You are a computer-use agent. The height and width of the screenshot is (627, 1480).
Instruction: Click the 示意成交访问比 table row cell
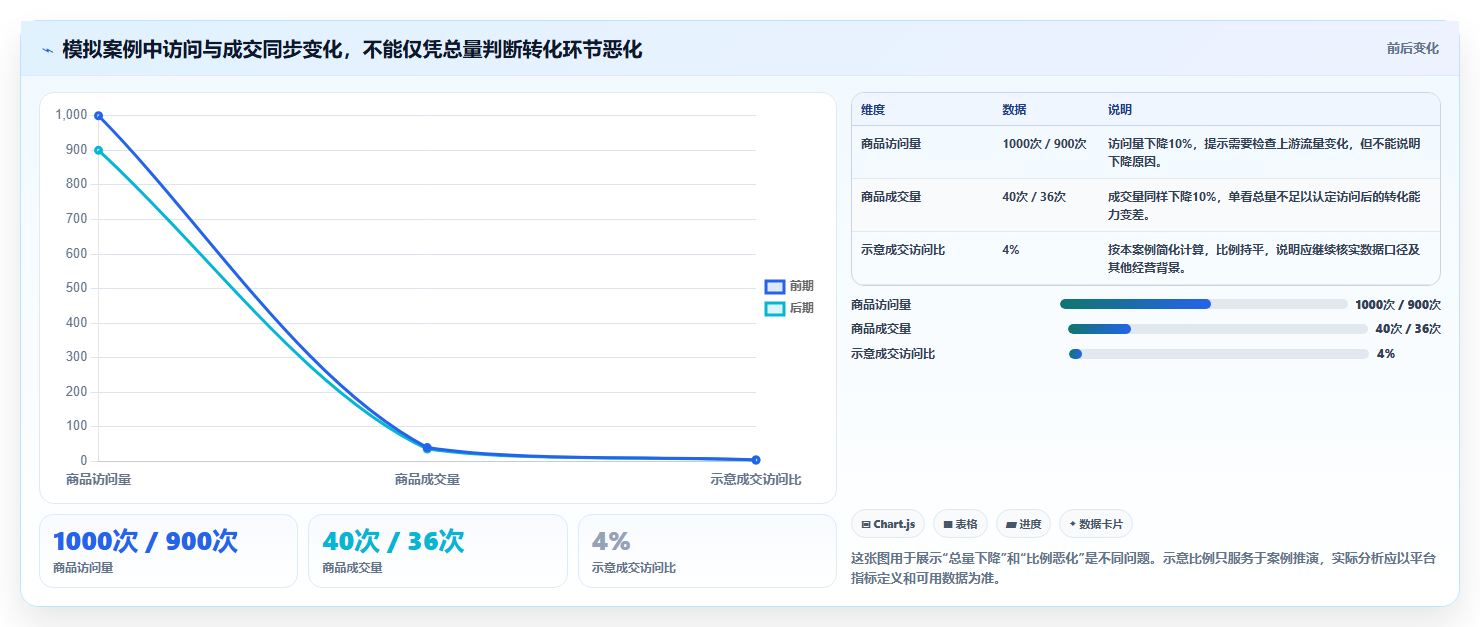(903, 250)
